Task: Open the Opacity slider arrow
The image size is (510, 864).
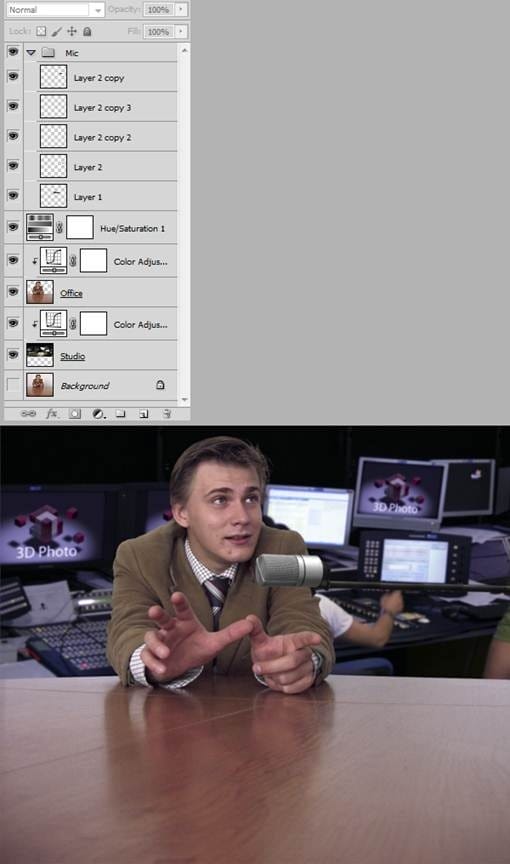Action: (181, 9)
